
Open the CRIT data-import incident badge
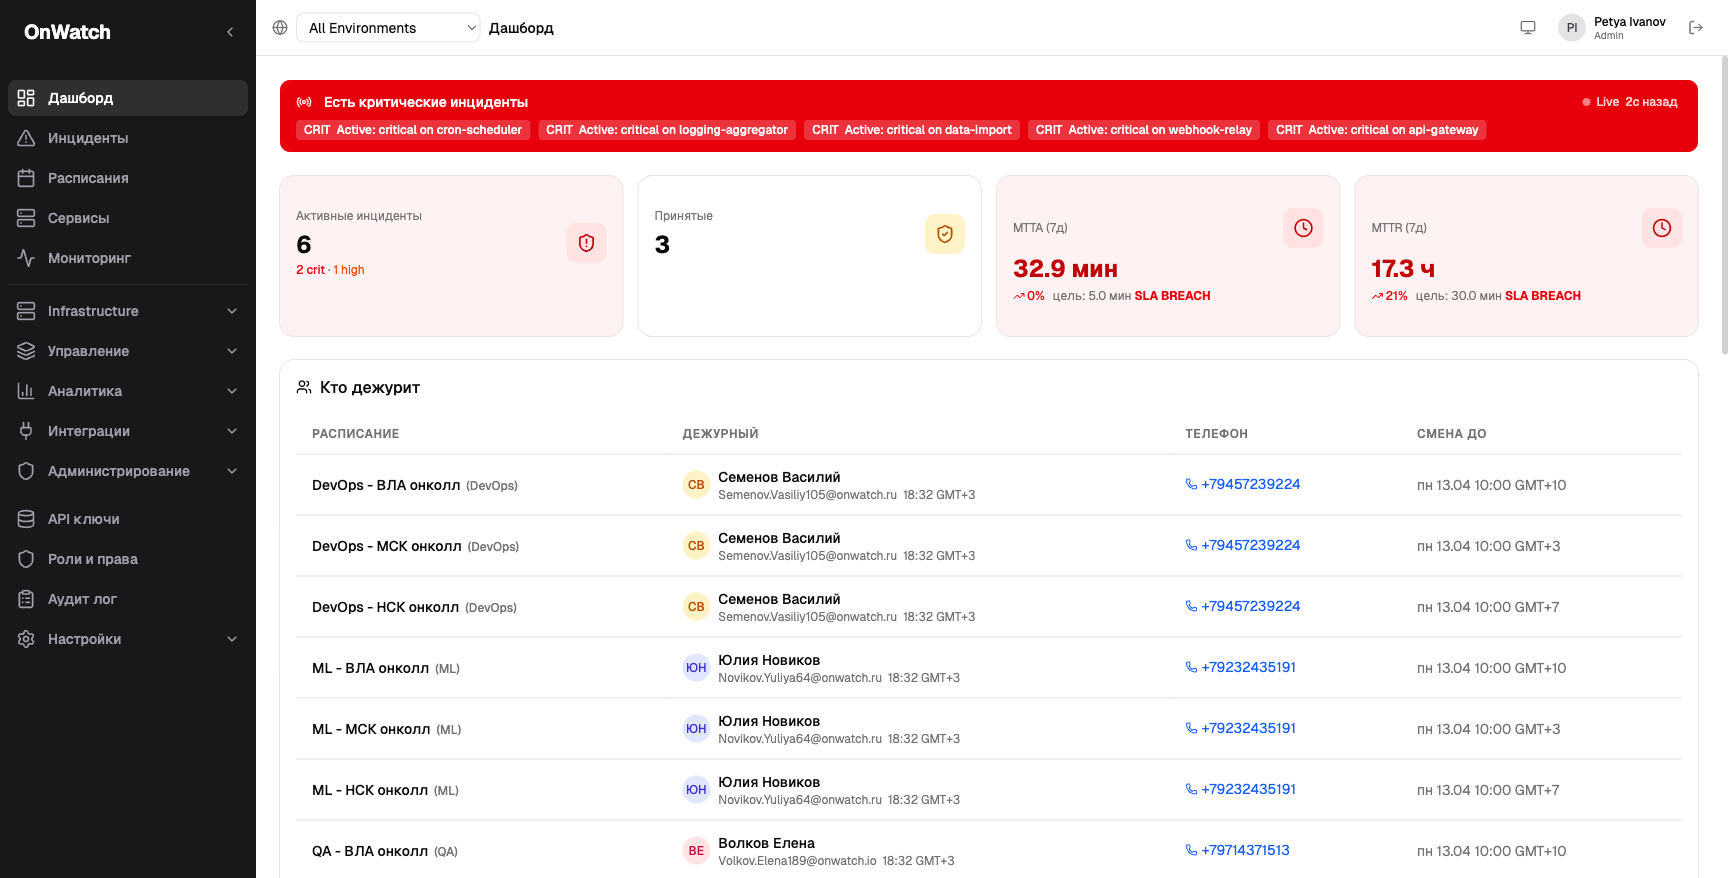912,130
